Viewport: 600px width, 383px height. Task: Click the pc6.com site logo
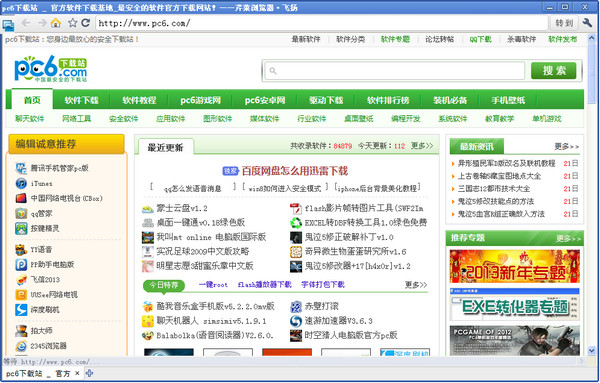[51, 69]
